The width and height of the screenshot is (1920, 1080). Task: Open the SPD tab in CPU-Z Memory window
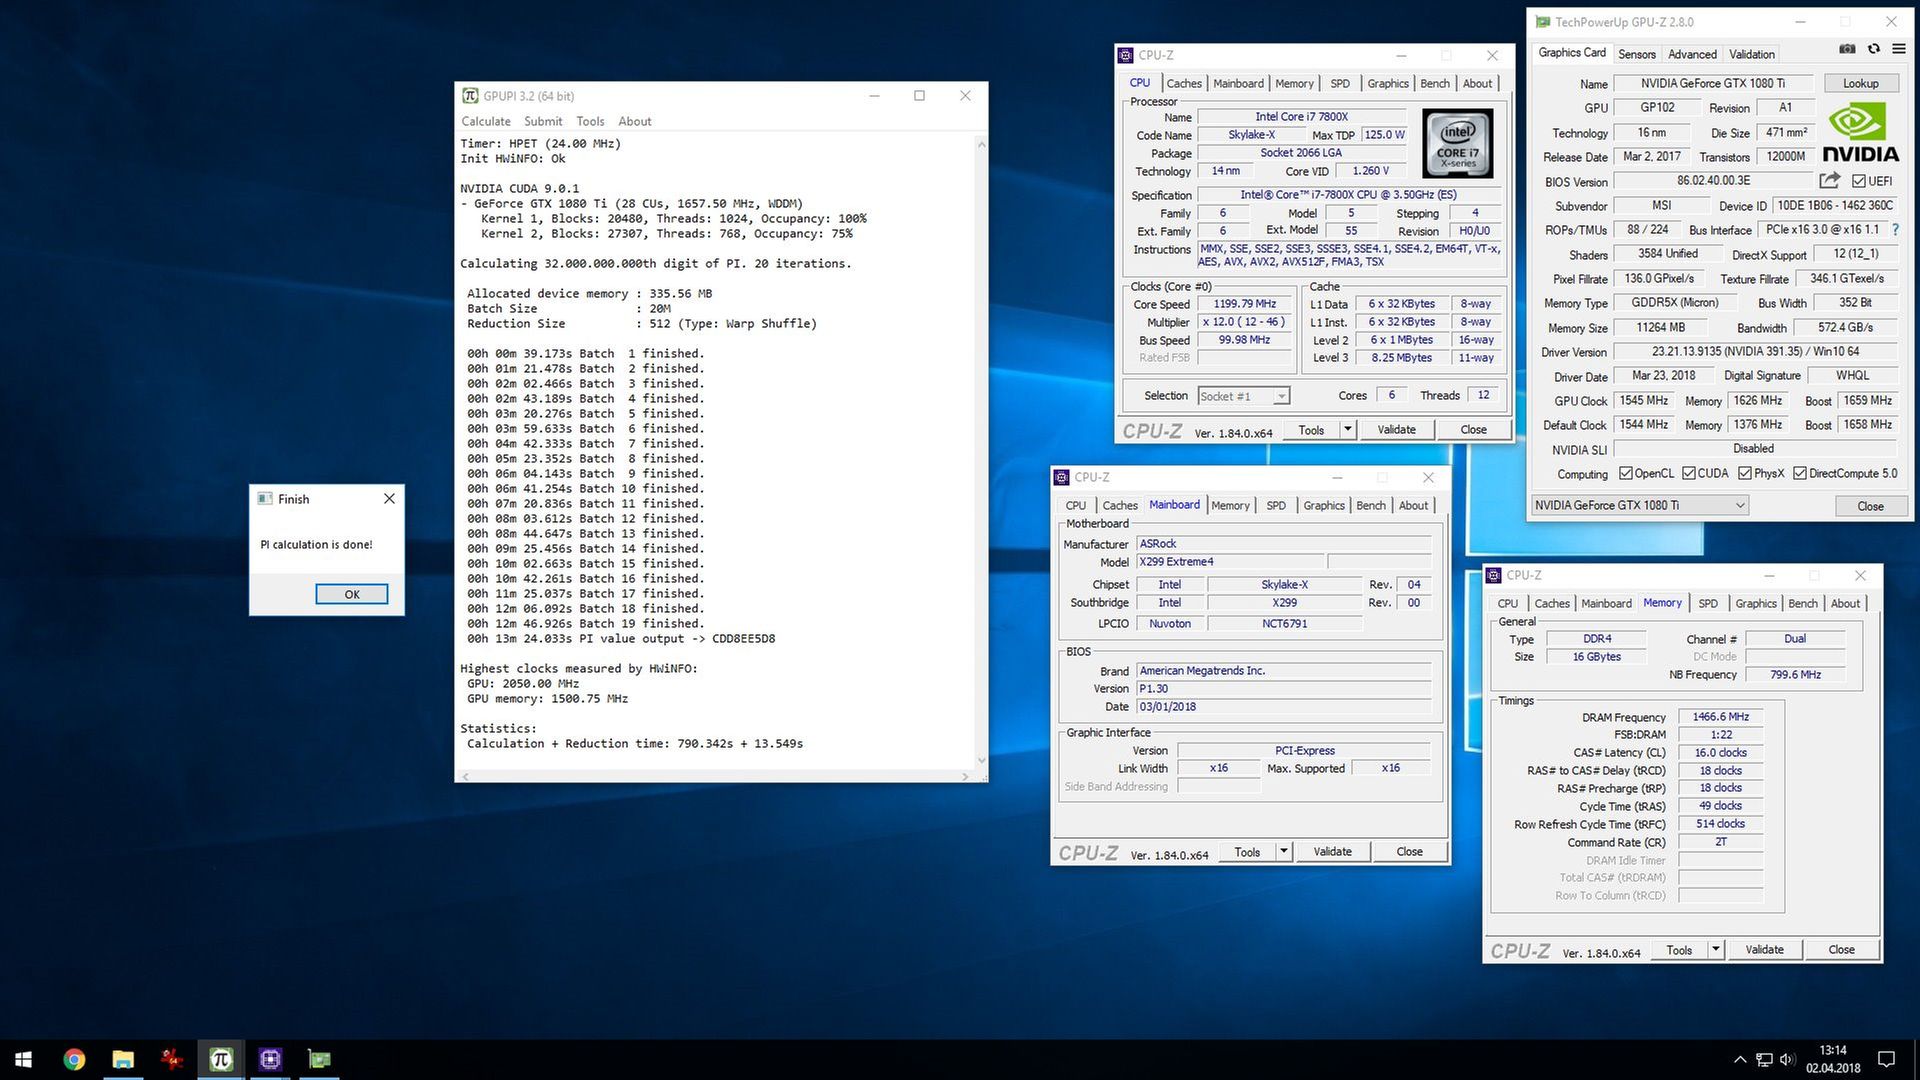tap(1708, 603)
